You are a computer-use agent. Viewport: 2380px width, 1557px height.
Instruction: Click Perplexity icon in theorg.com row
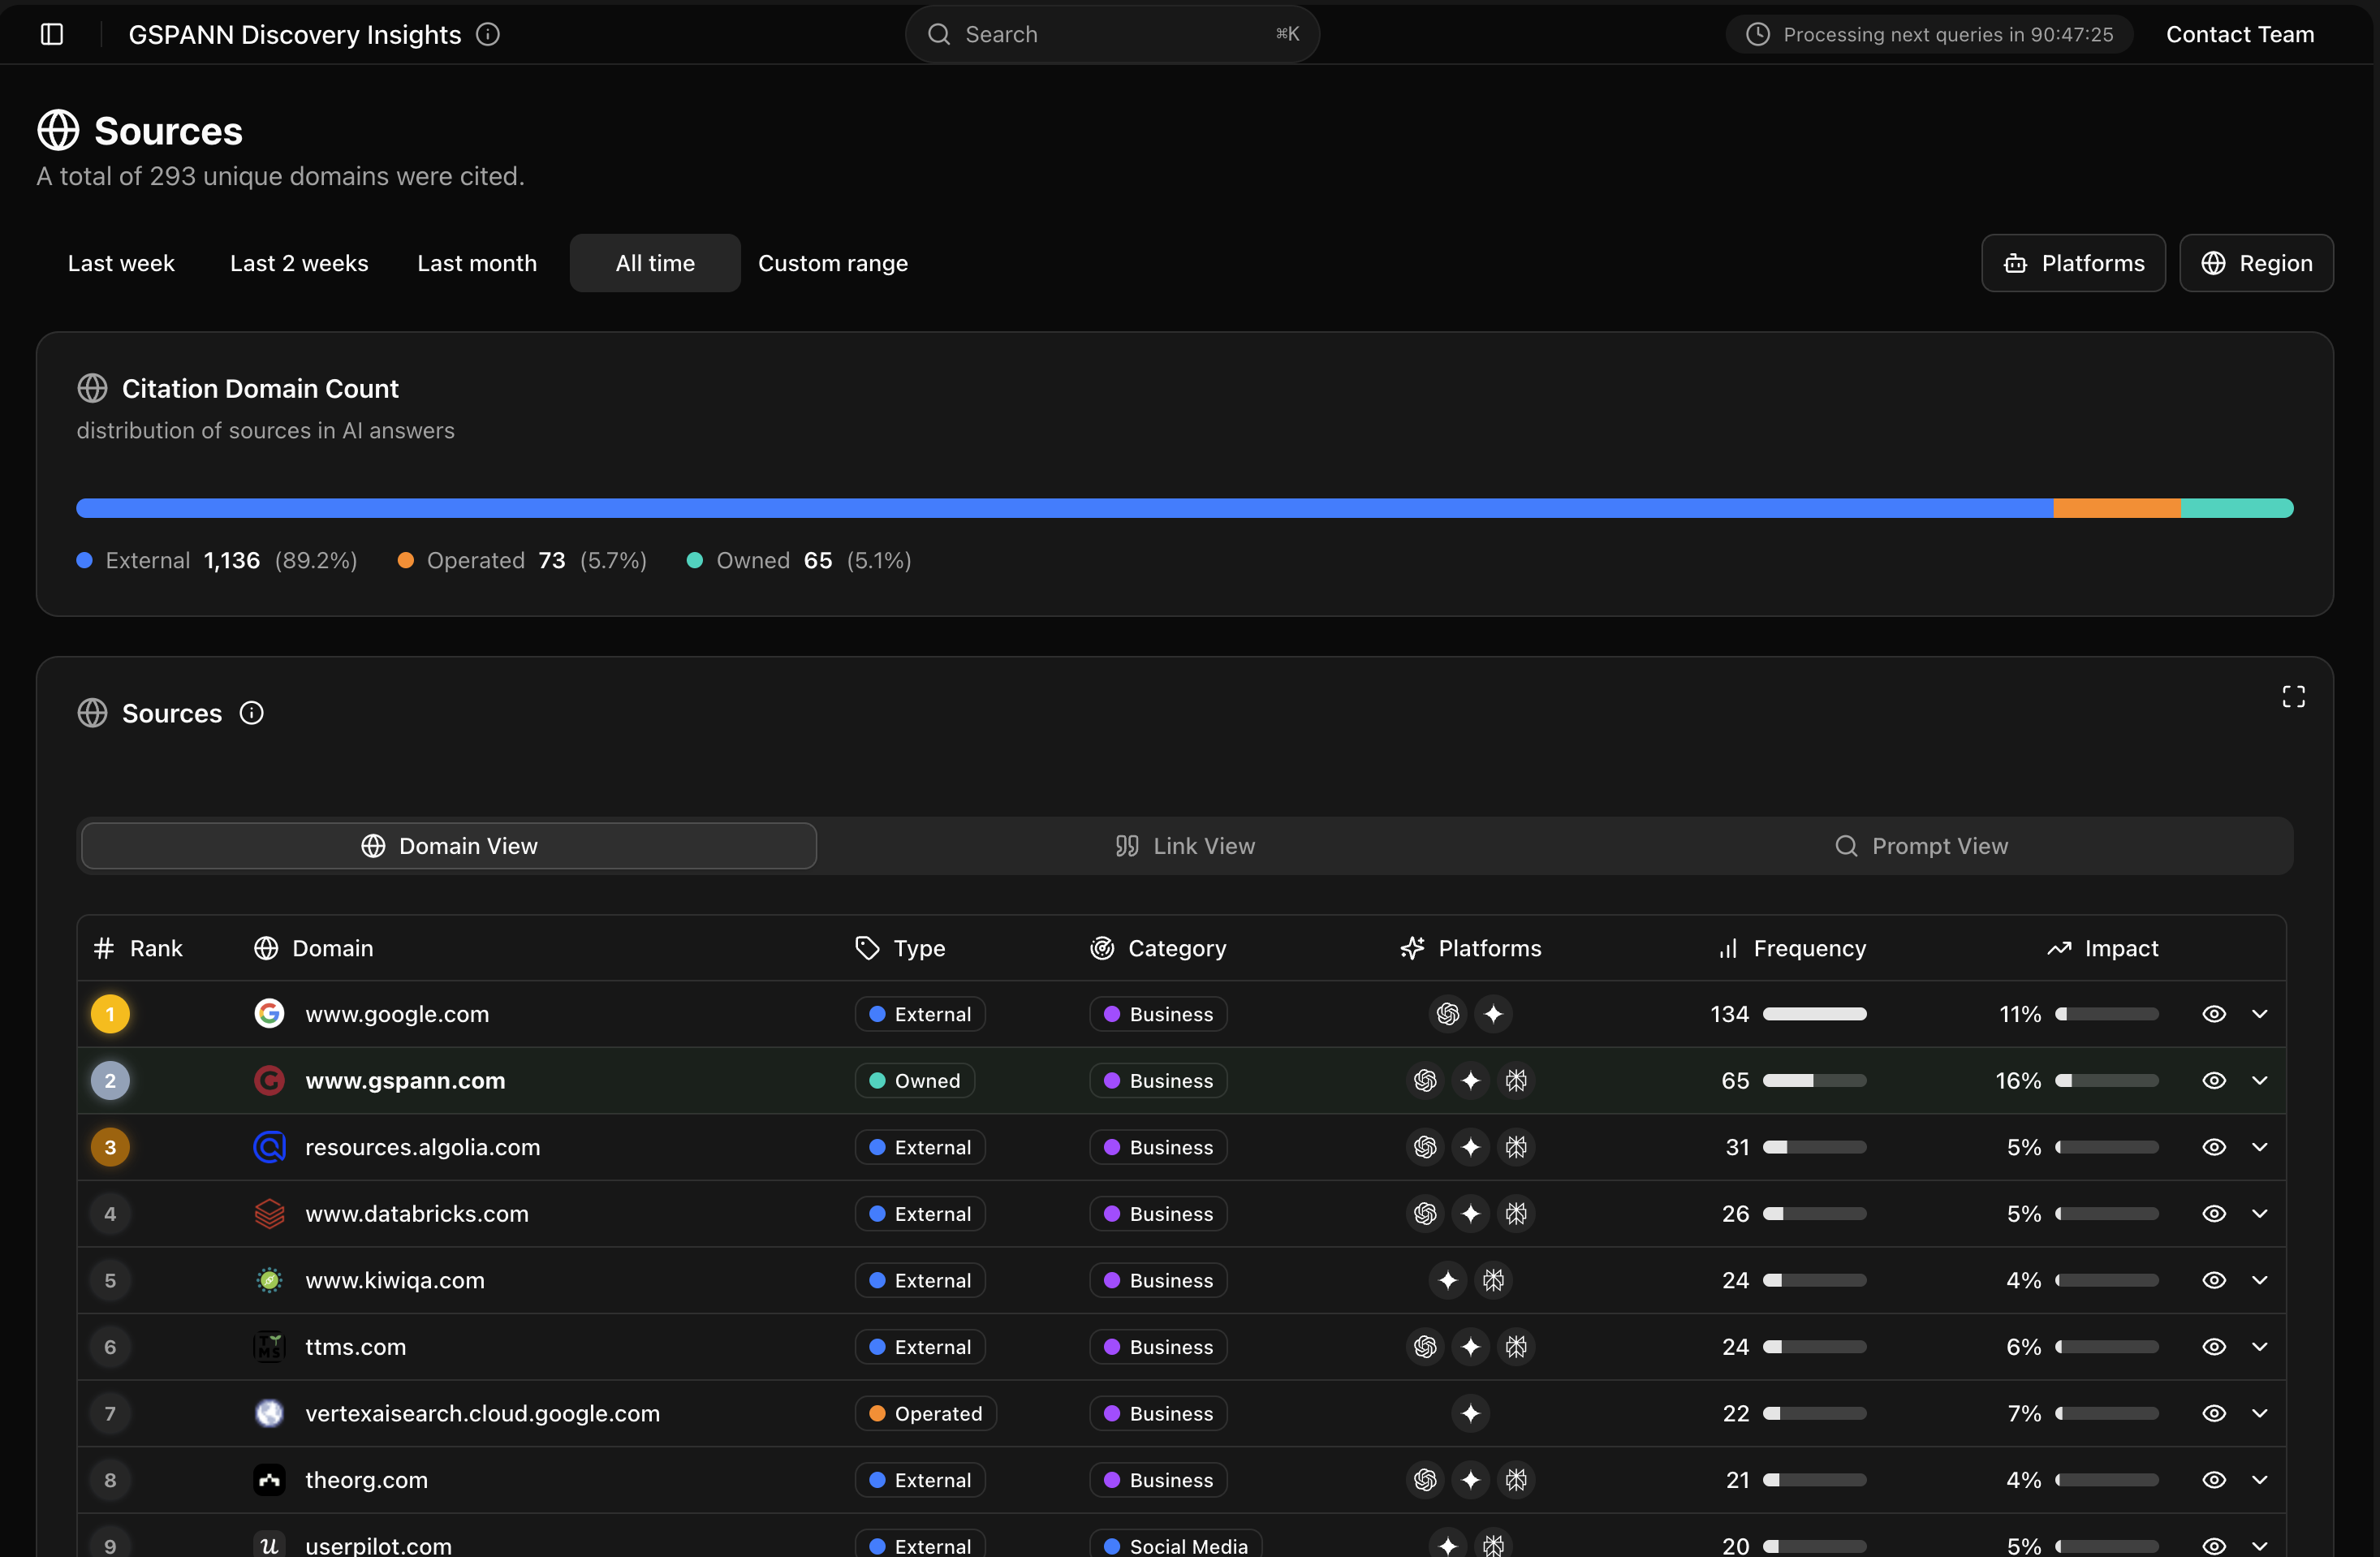[x=1516, y=1480]
